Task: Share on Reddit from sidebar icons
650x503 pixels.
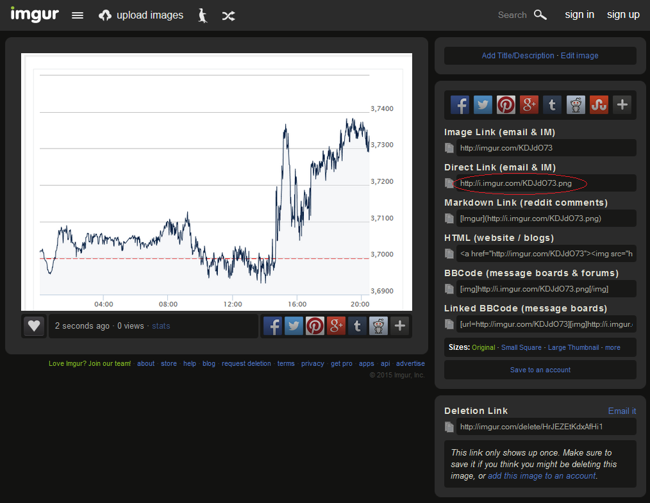Action: pos(576,104)
